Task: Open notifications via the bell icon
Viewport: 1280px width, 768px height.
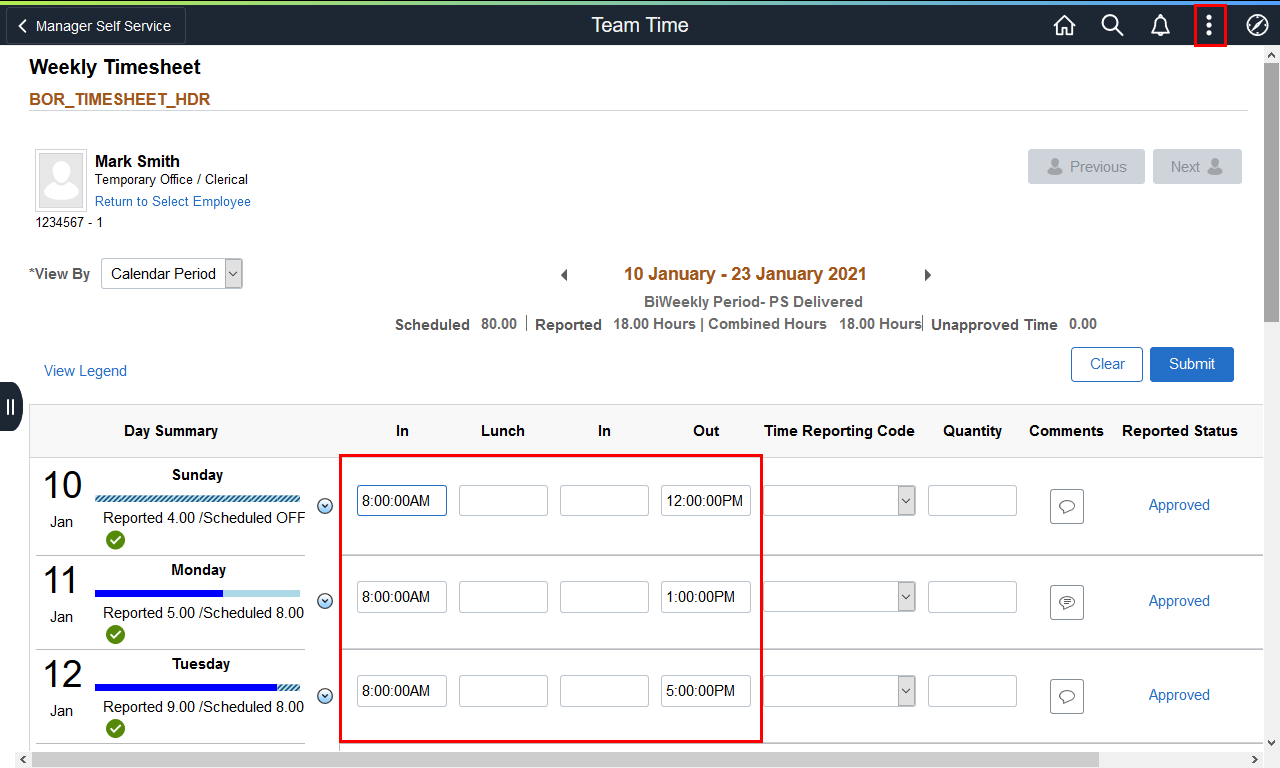Action: [1160, 26]
